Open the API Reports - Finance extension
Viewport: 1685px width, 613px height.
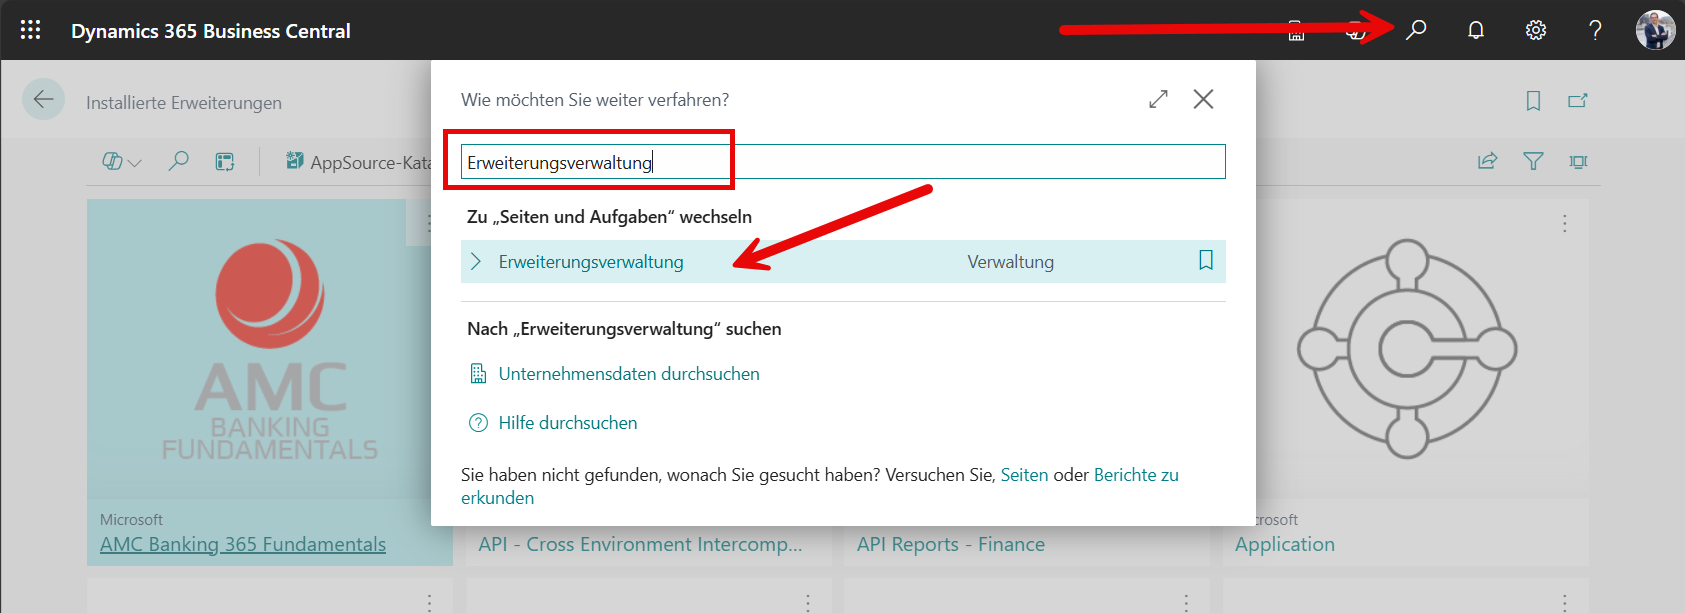click(x=951, y=544)
